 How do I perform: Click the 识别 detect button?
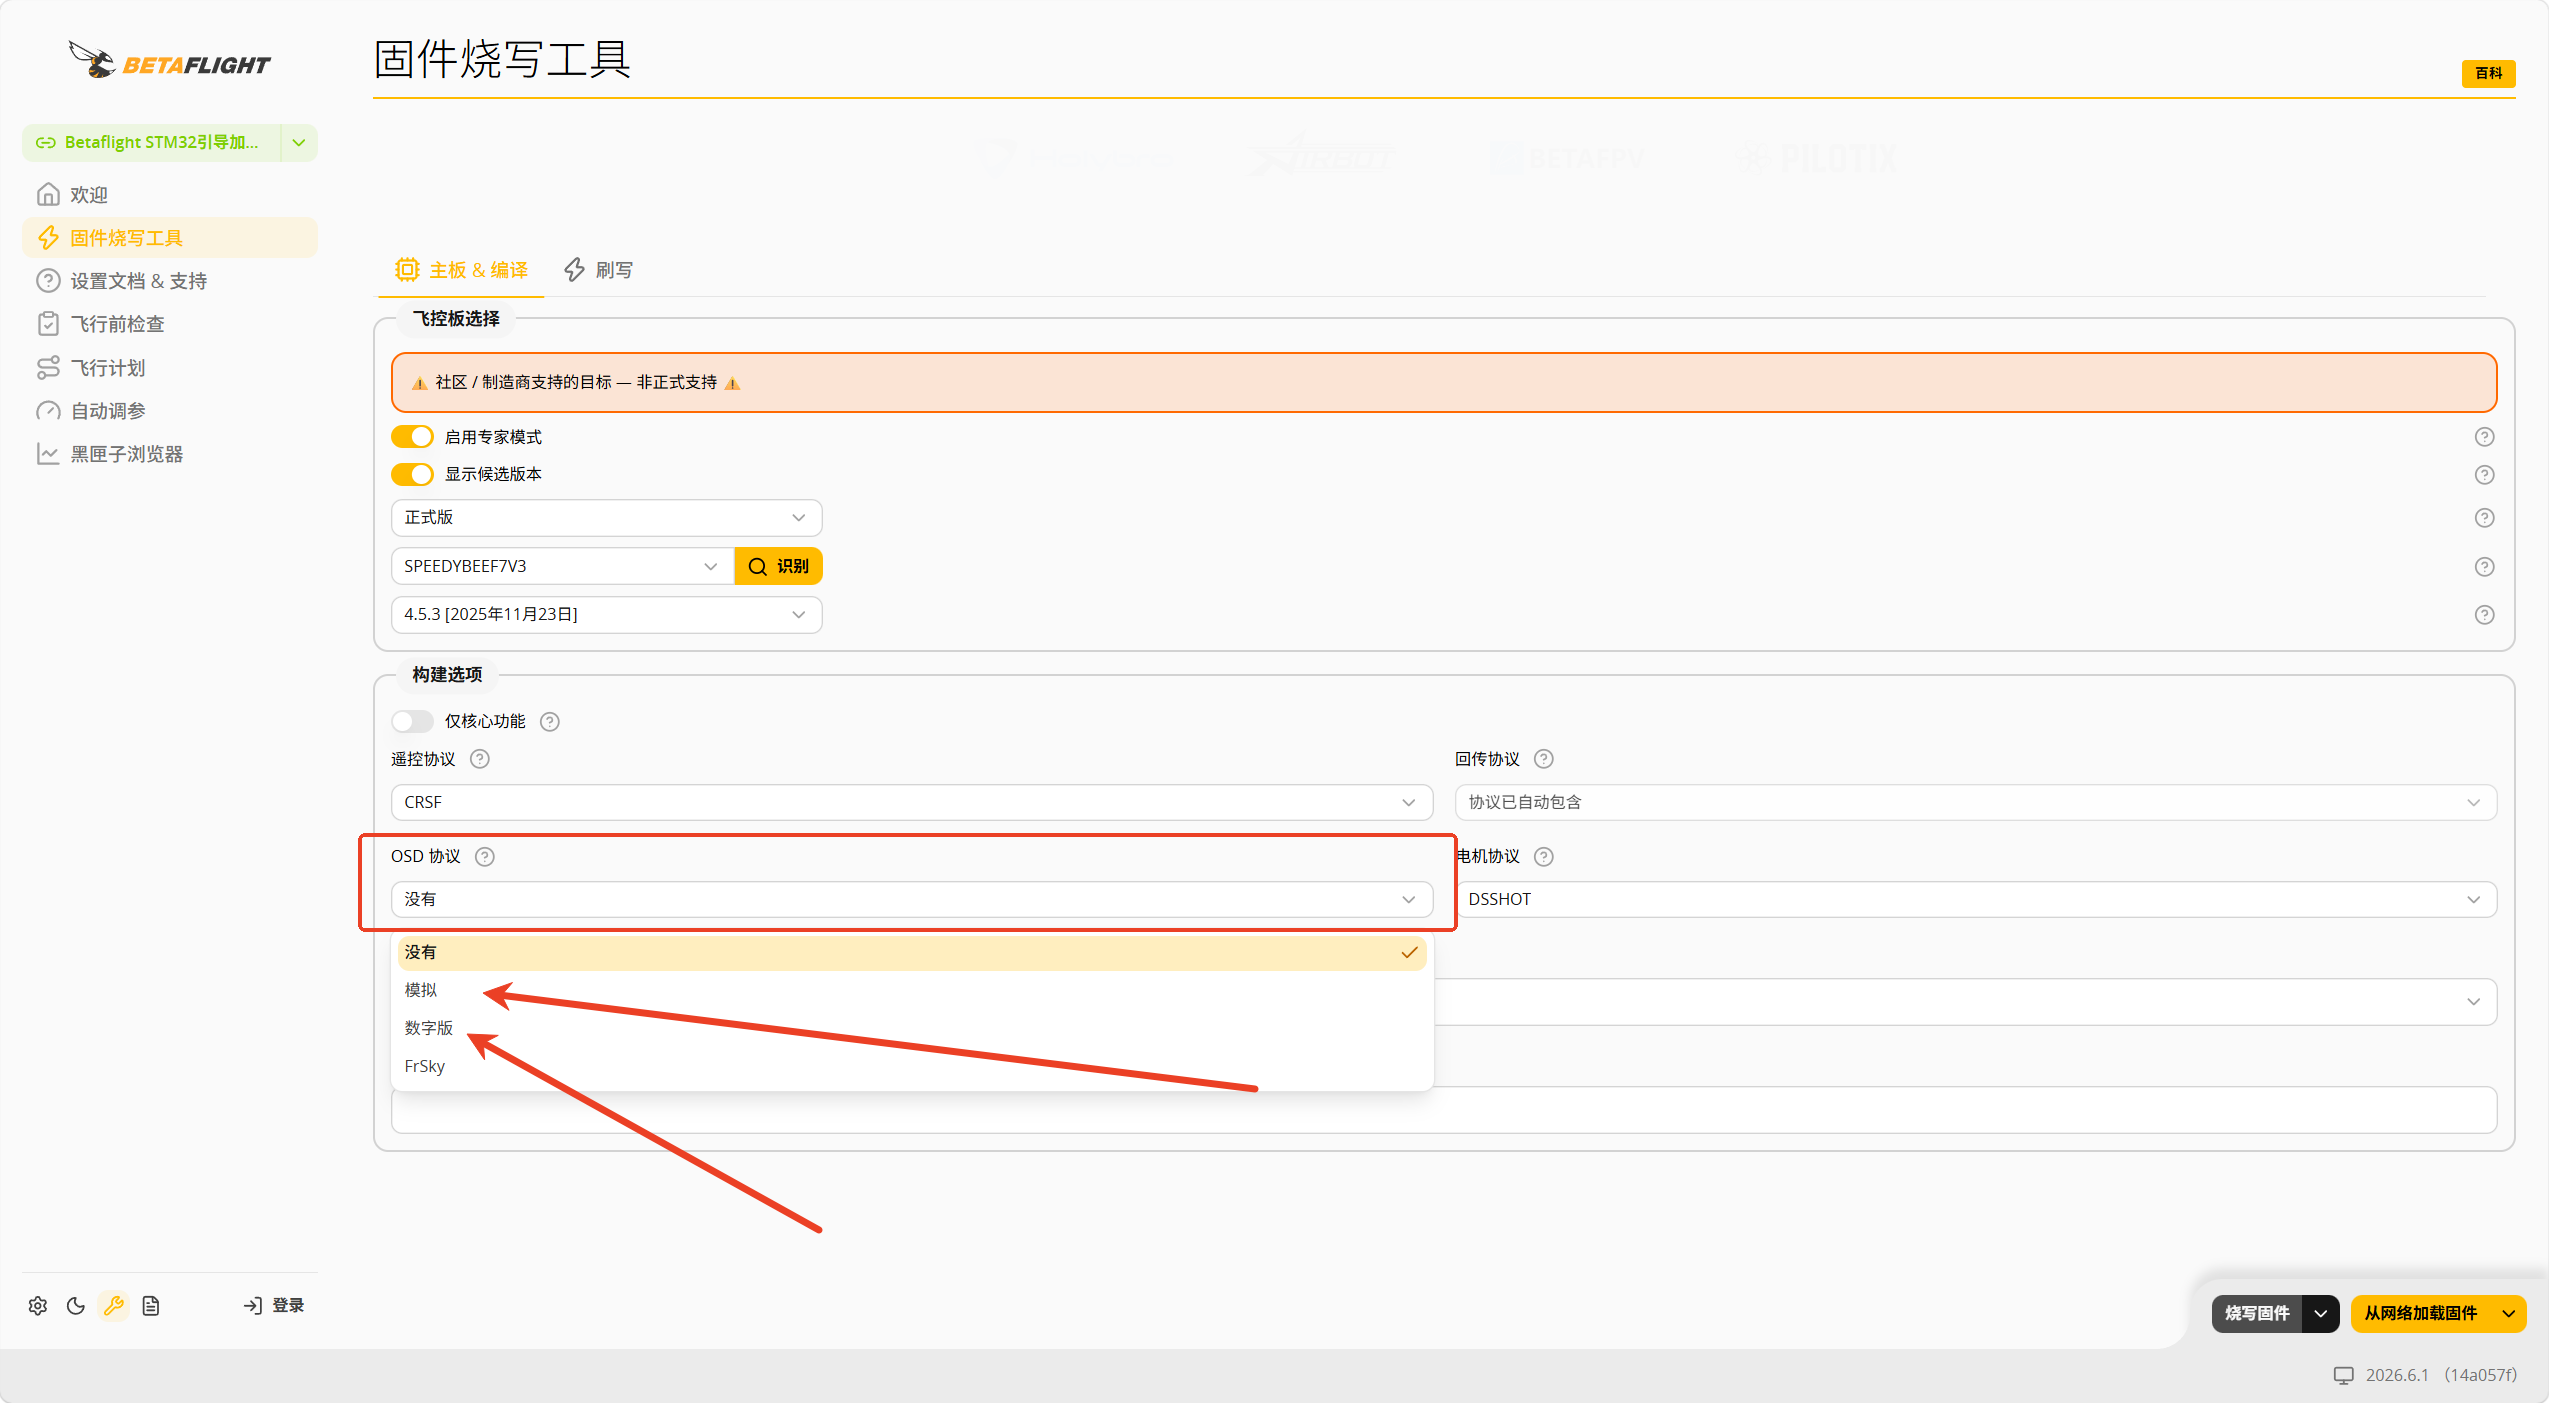[778, 566]
